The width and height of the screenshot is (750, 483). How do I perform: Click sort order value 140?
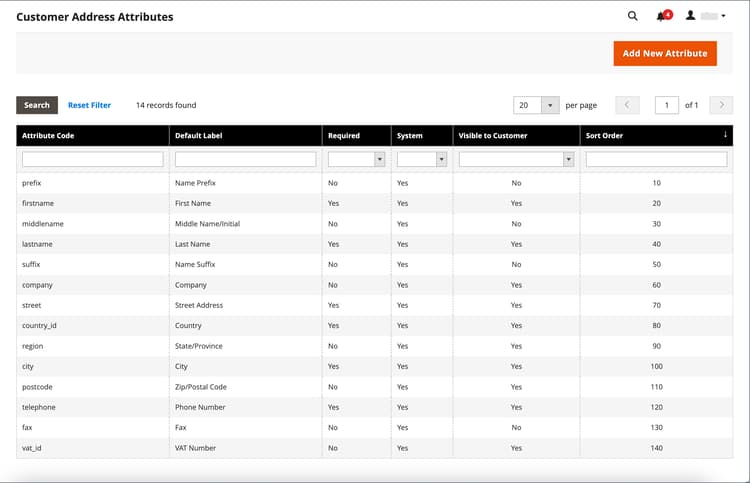pos(656,448)
